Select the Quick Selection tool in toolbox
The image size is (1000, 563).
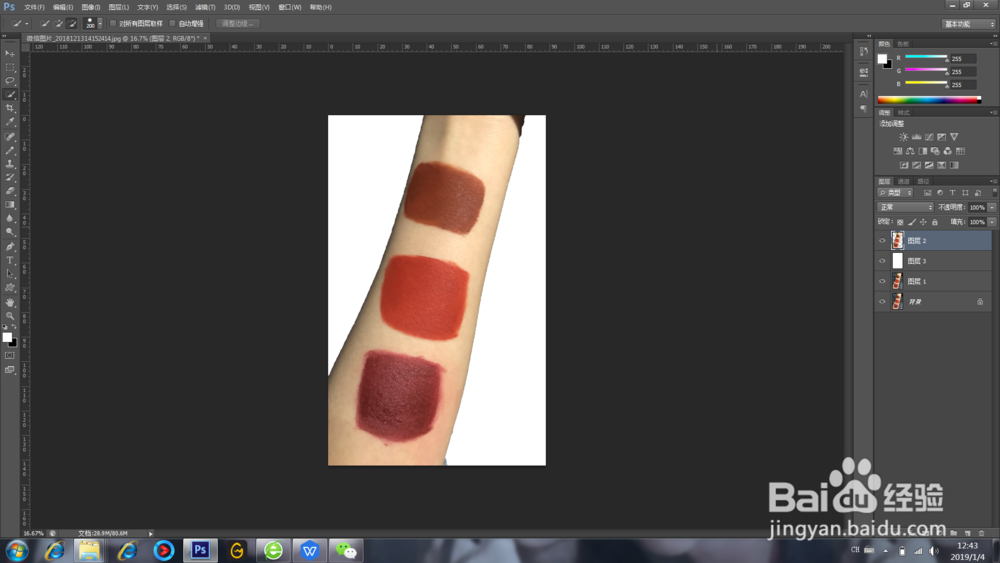tap(10, 94)
